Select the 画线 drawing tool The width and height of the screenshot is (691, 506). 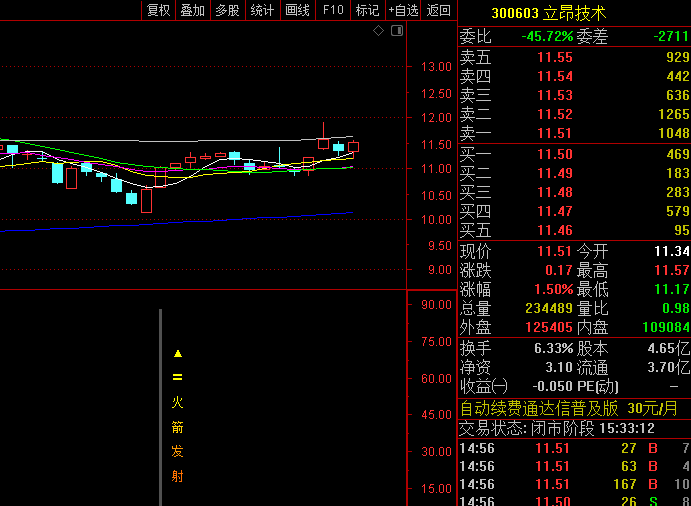click(297, 10)
